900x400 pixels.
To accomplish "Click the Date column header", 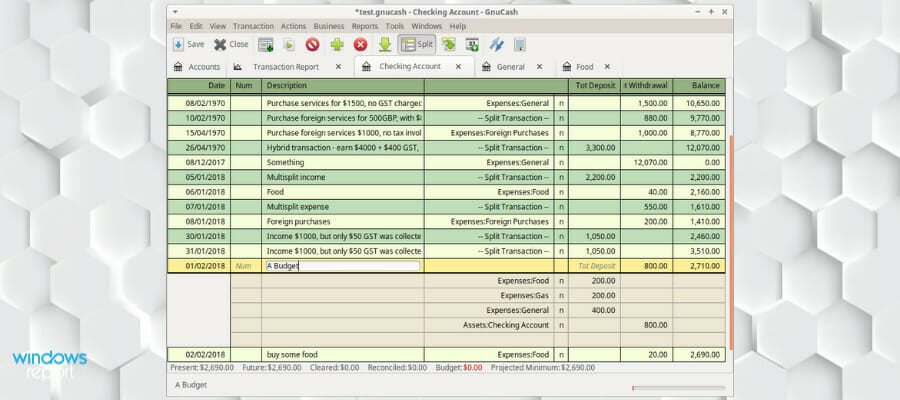I will pos(199,86).
